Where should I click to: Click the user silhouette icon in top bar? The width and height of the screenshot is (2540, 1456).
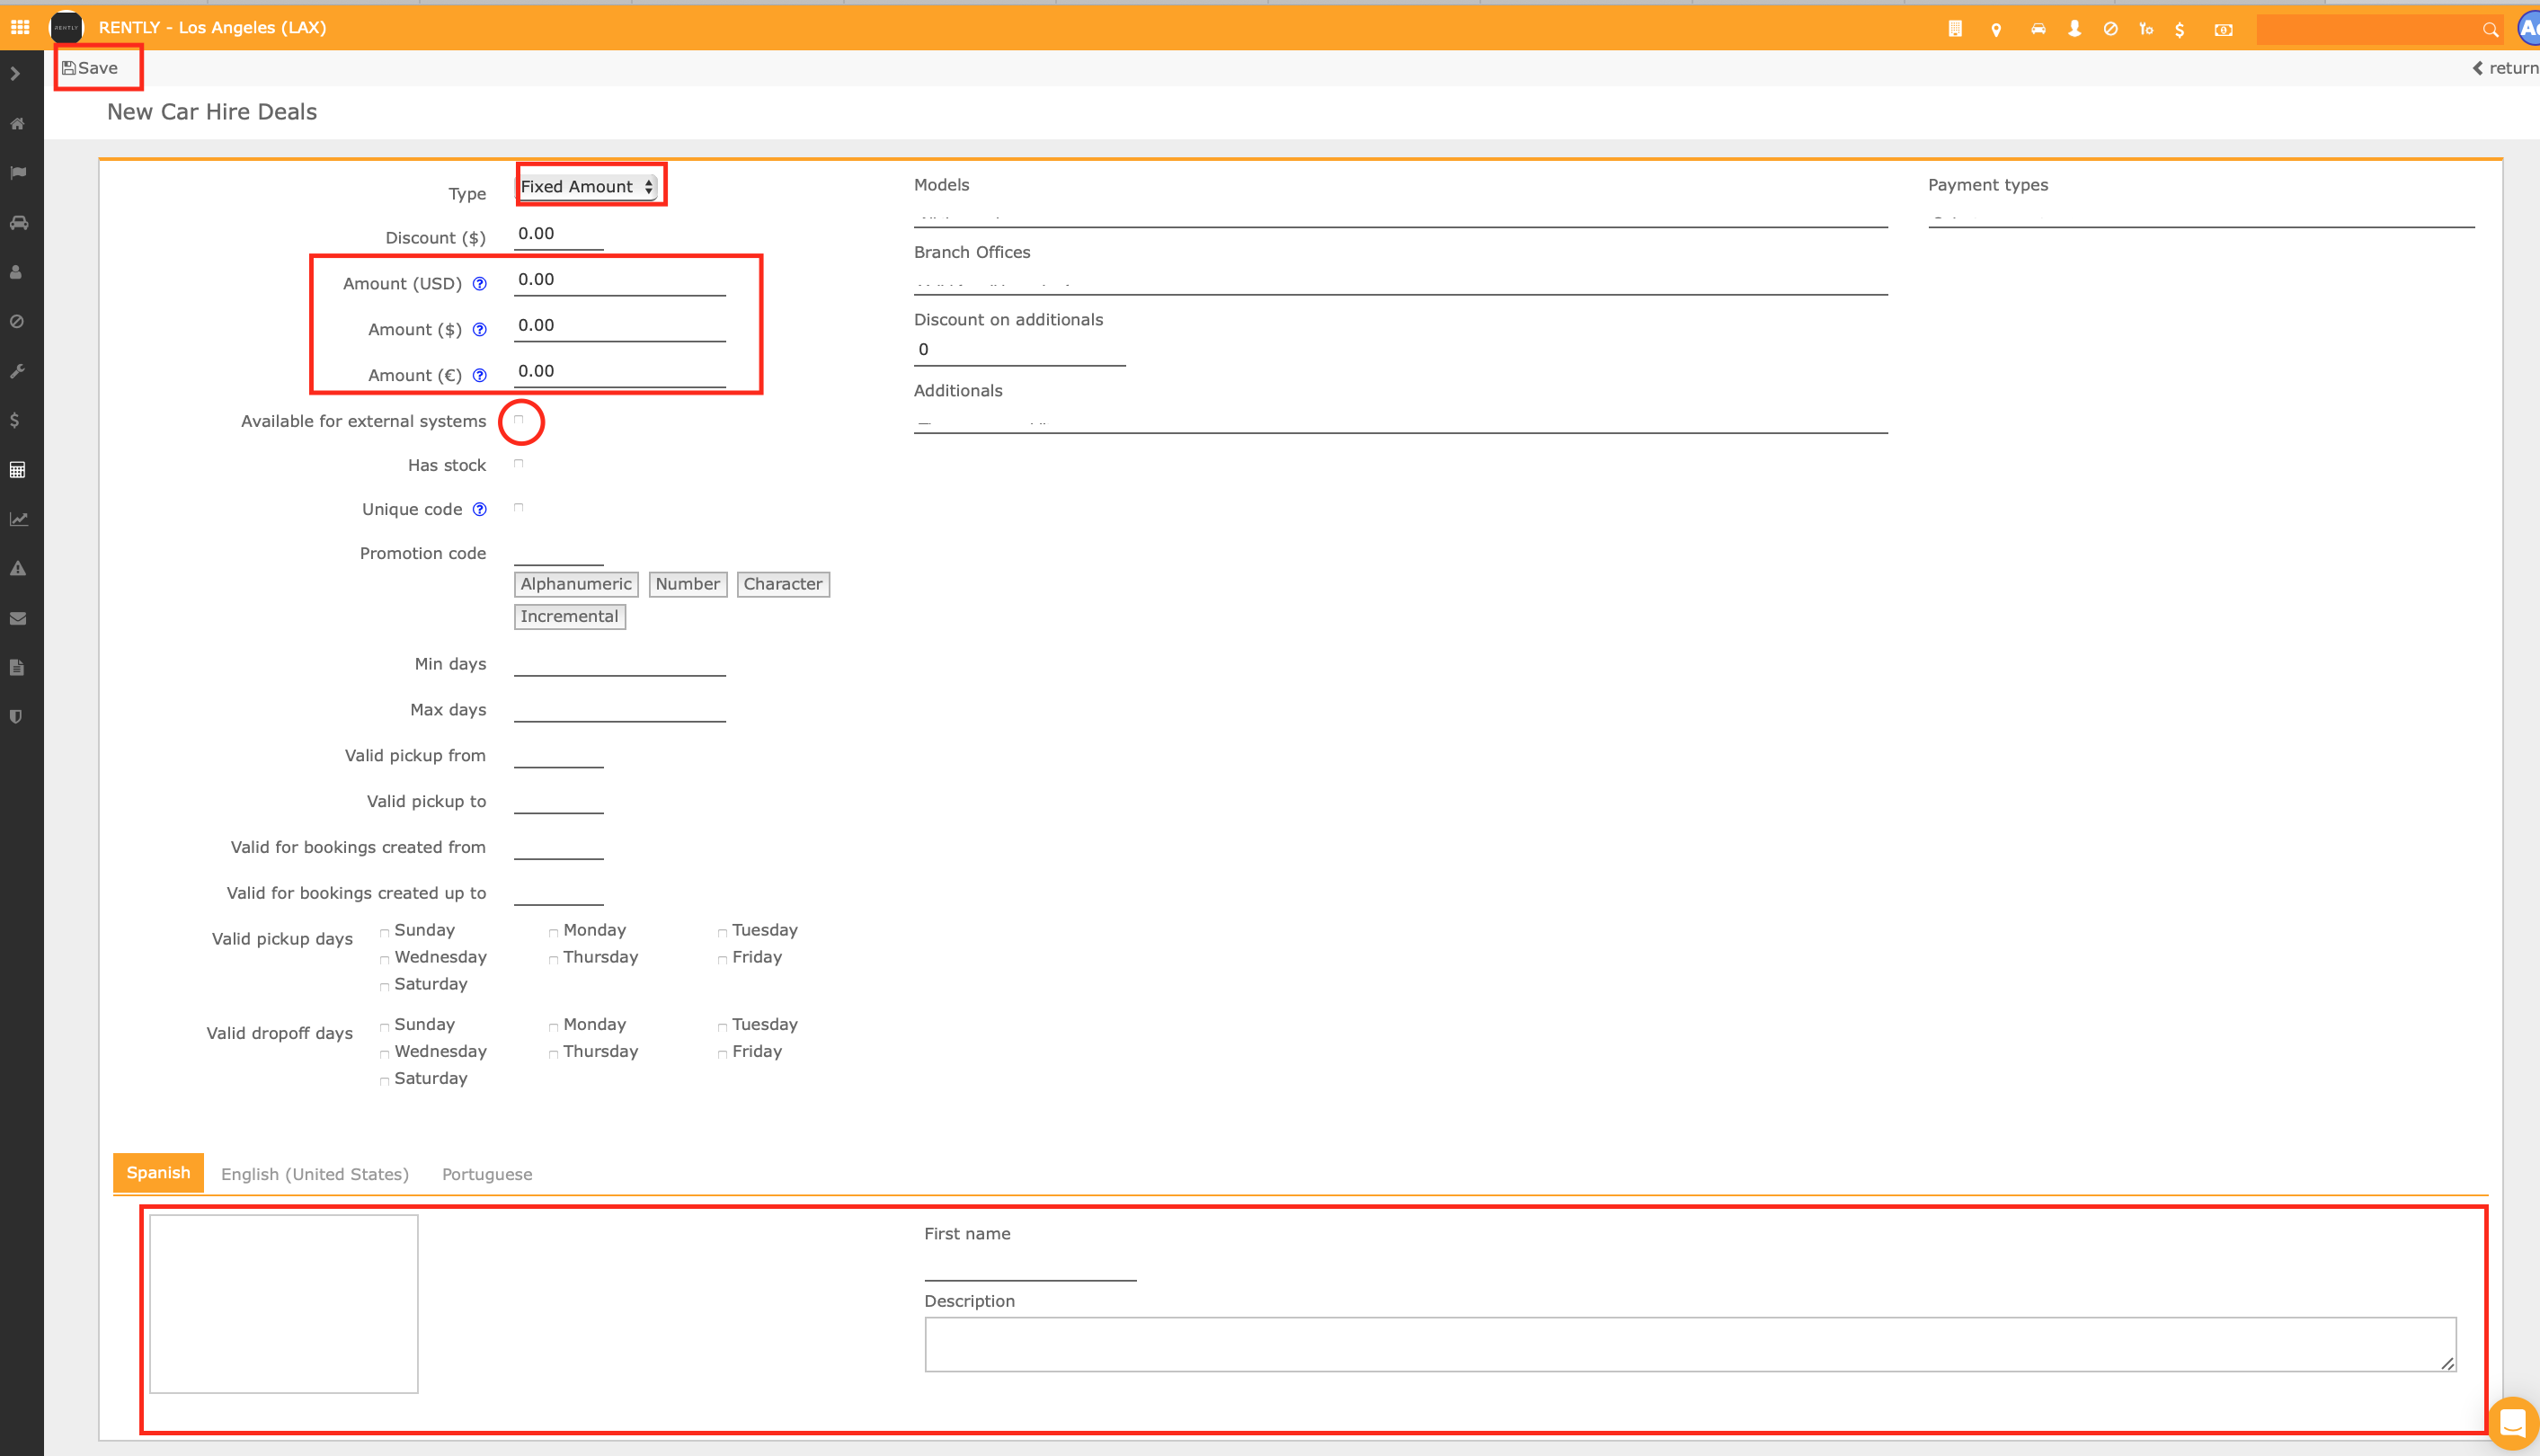point(2075,29)
